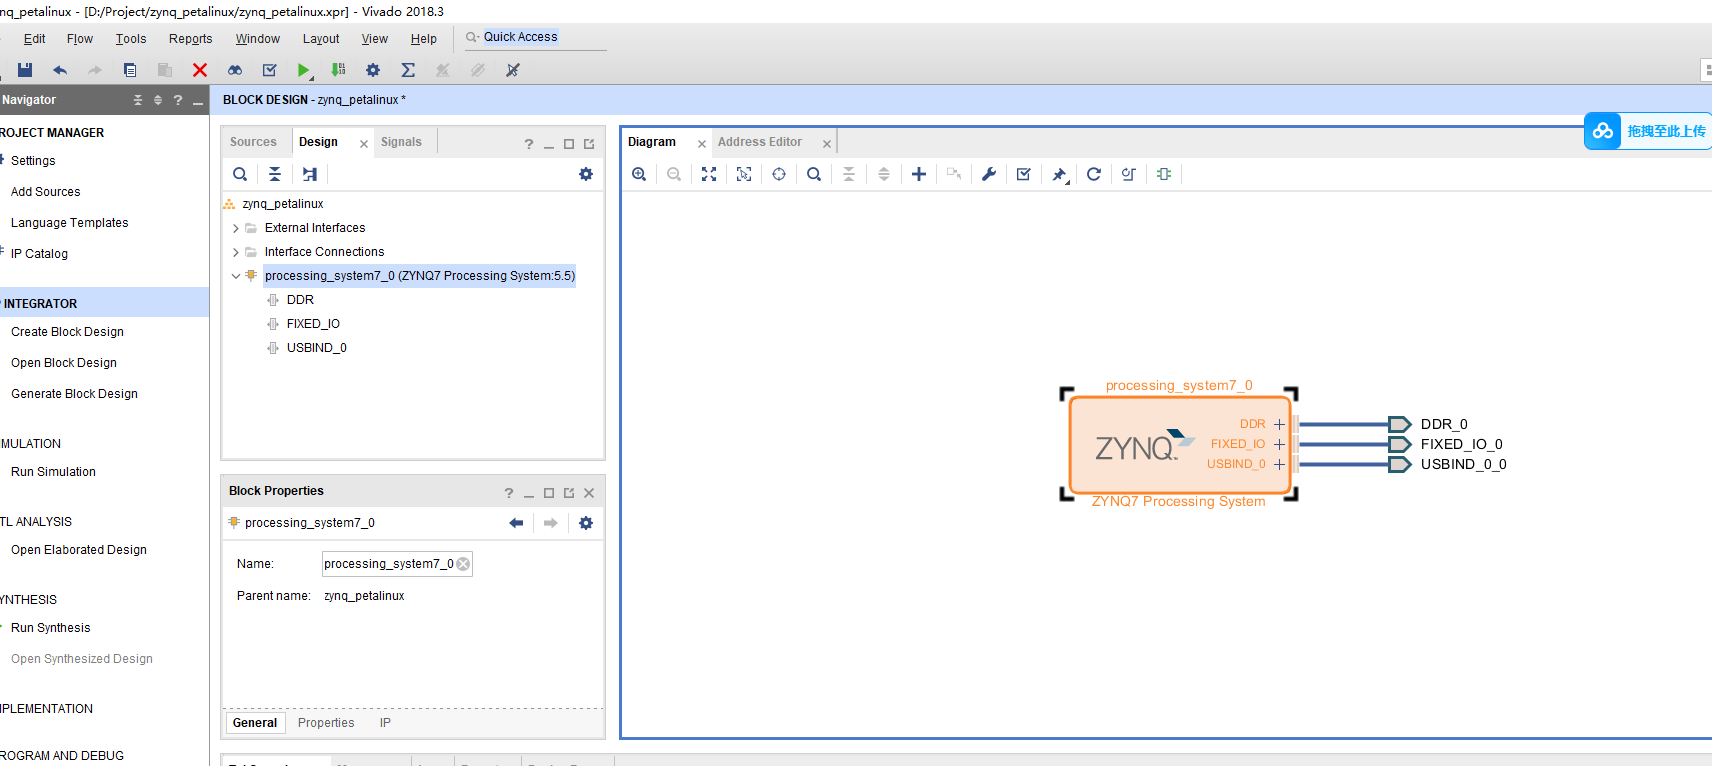Click the Block Properties back arrow

pyautogui.click(x=516, y=523)
